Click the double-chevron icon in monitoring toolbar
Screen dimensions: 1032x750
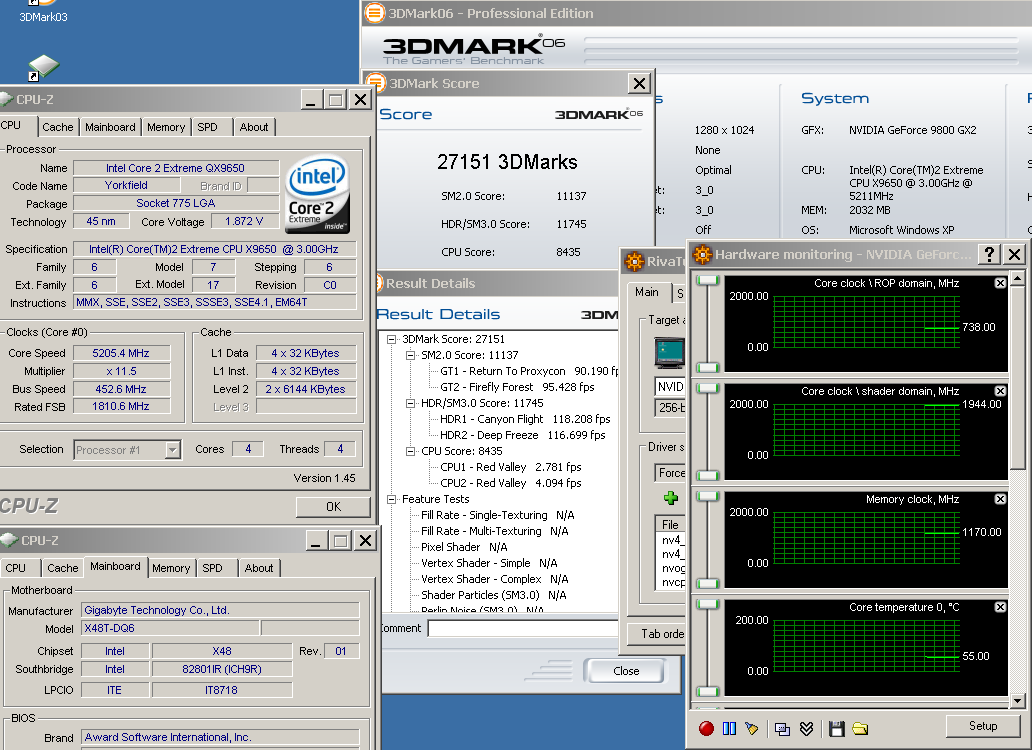coord(806,728)
